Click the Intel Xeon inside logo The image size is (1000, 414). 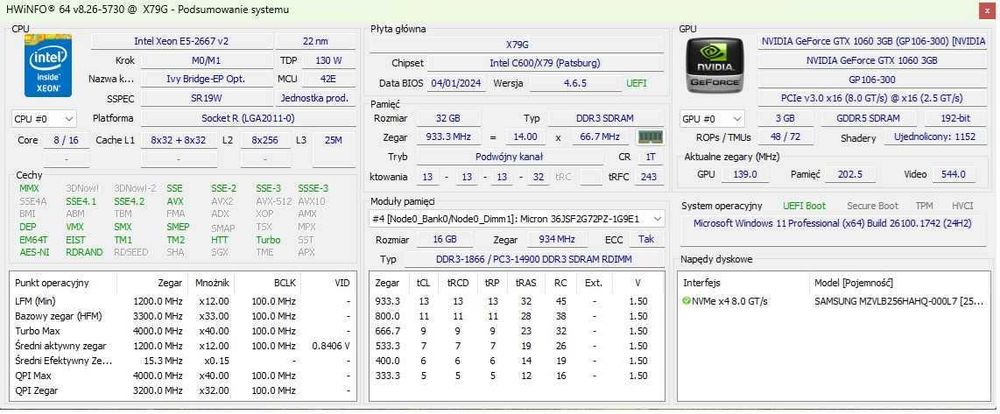click(48, 65)
